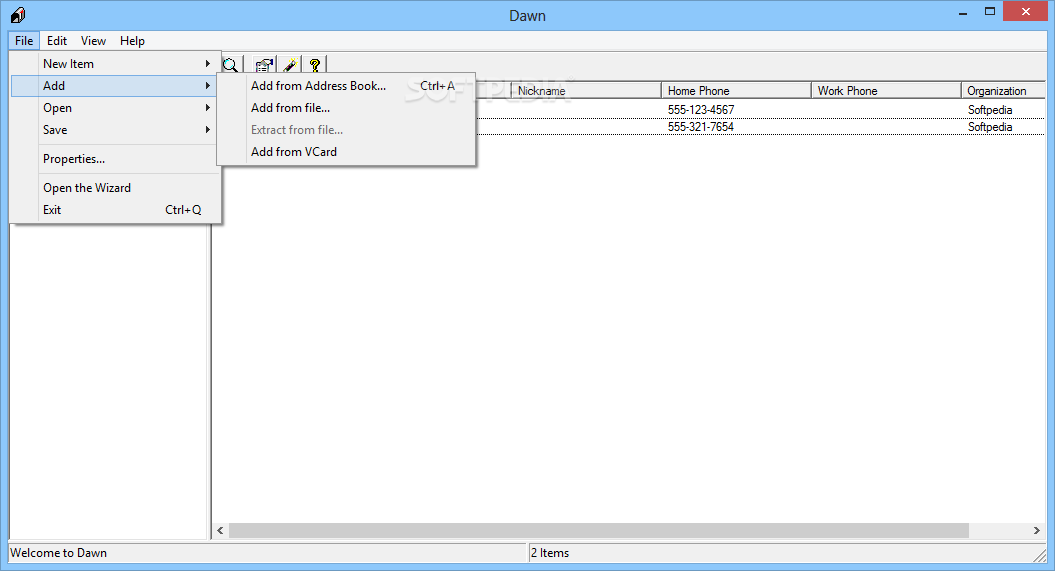The image size is (1055, 571).
Task: Click the Save submenu arrow
Action: [x=207, y=130]
